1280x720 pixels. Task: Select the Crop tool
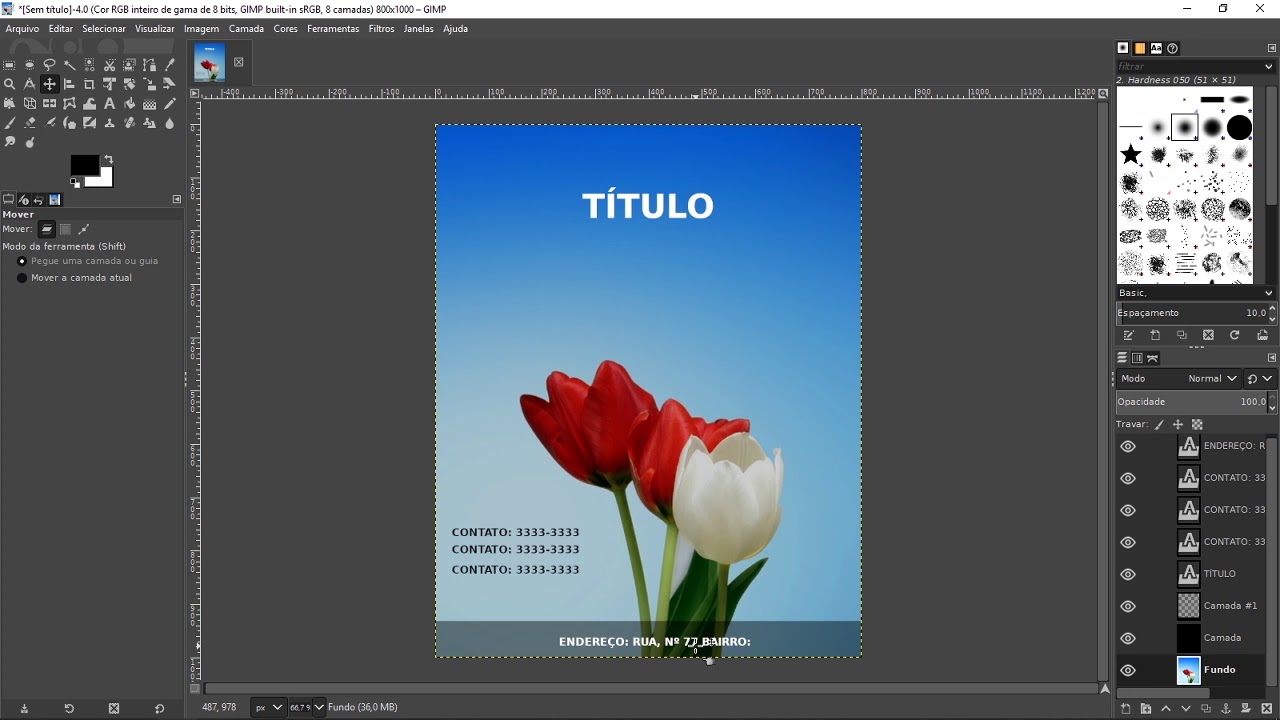coord(89,84)
